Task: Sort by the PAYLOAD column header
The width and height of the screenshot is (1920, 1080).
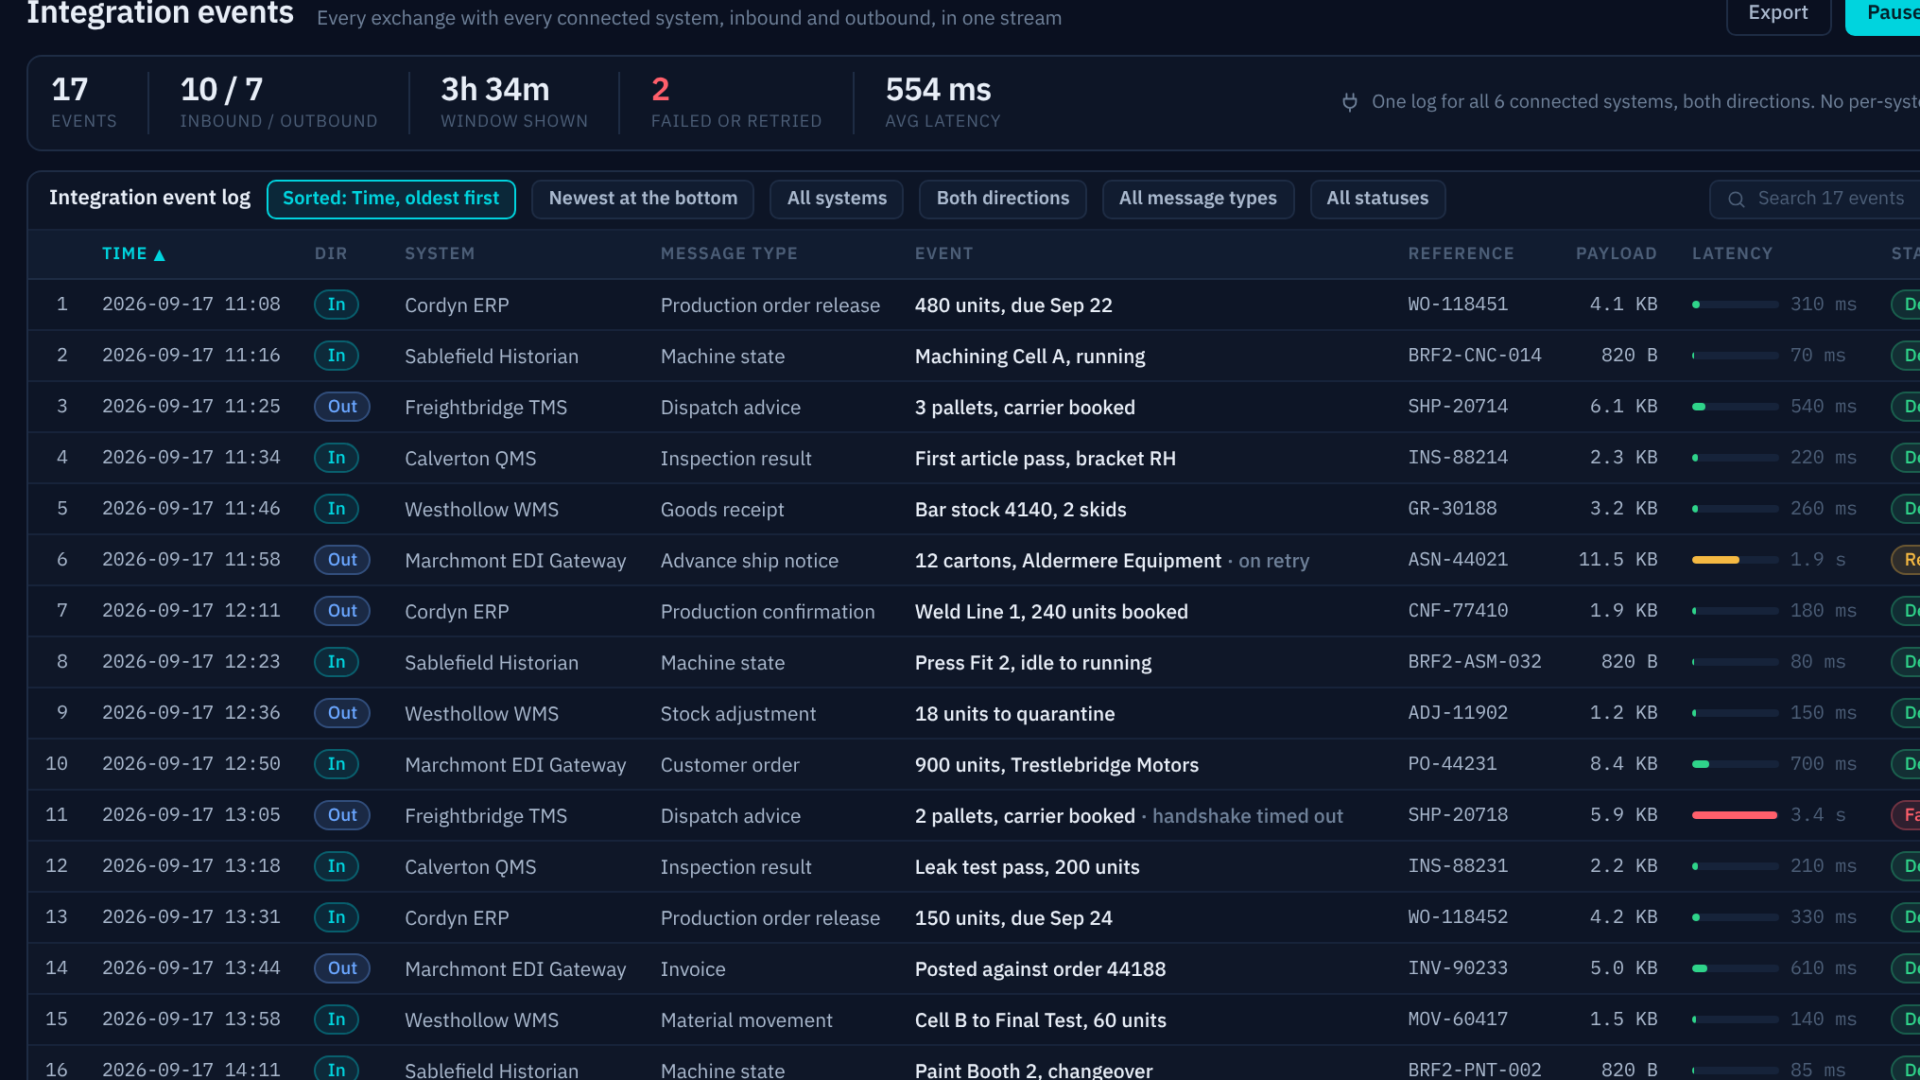Action: click(1616, 254)
